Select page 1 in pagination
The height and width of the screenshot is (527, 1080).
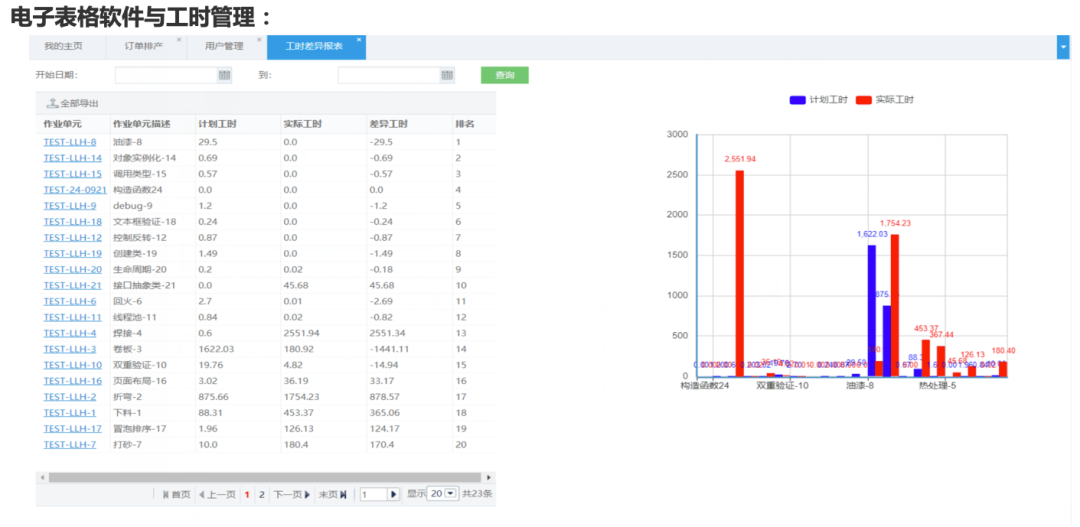click(247, 495)
